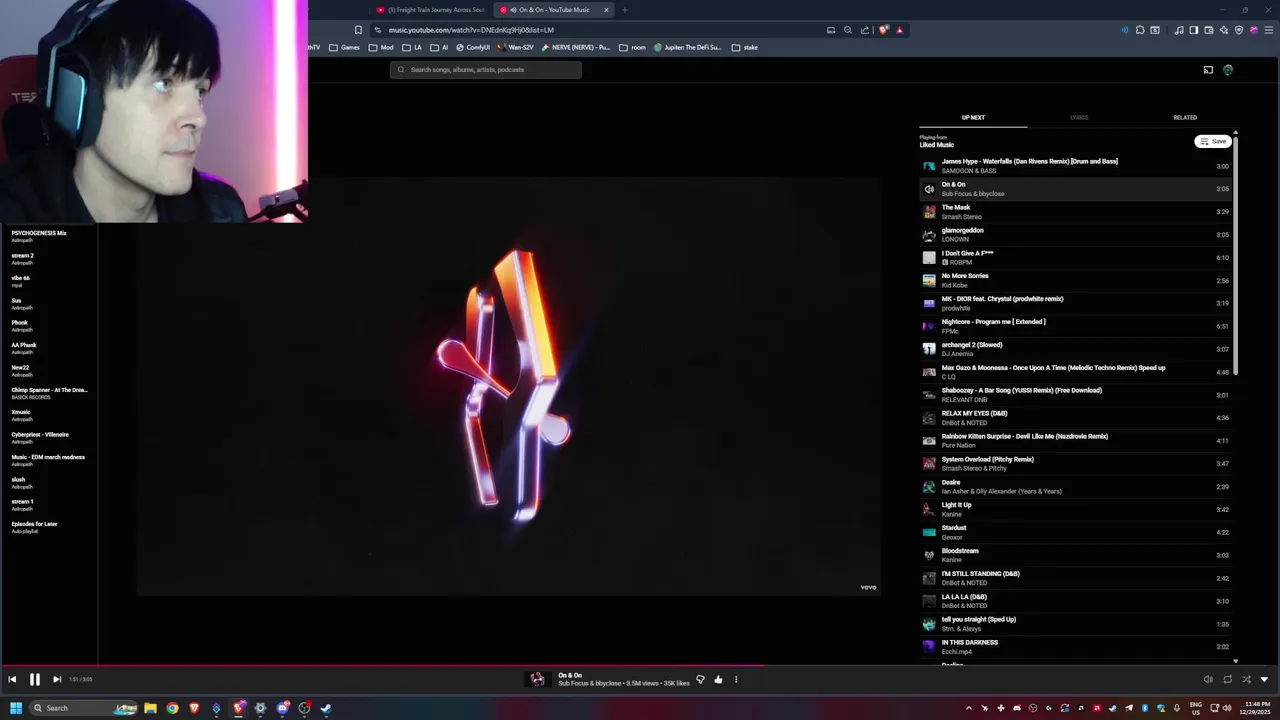Show hidden system tray icons
1280x720 pixels.
[x=968, y=708]
